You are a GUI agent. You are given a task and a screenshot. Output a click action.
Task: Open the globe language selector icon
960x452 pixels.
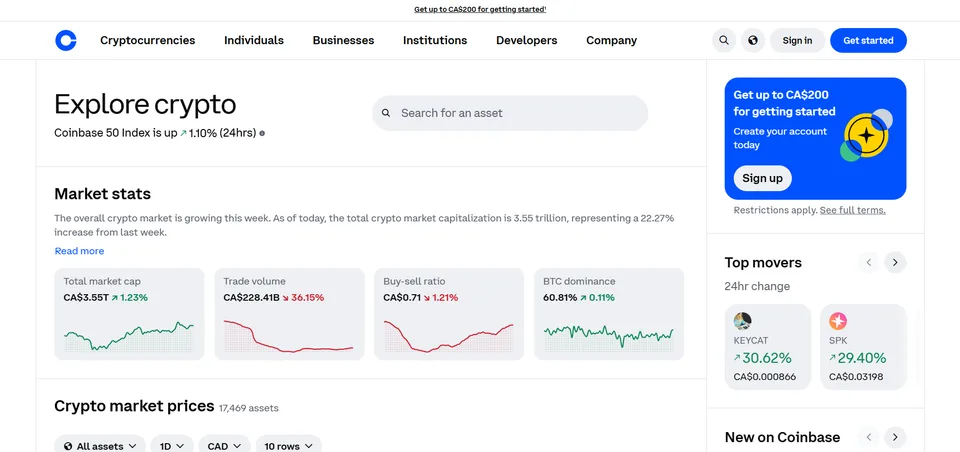(753, 40)
